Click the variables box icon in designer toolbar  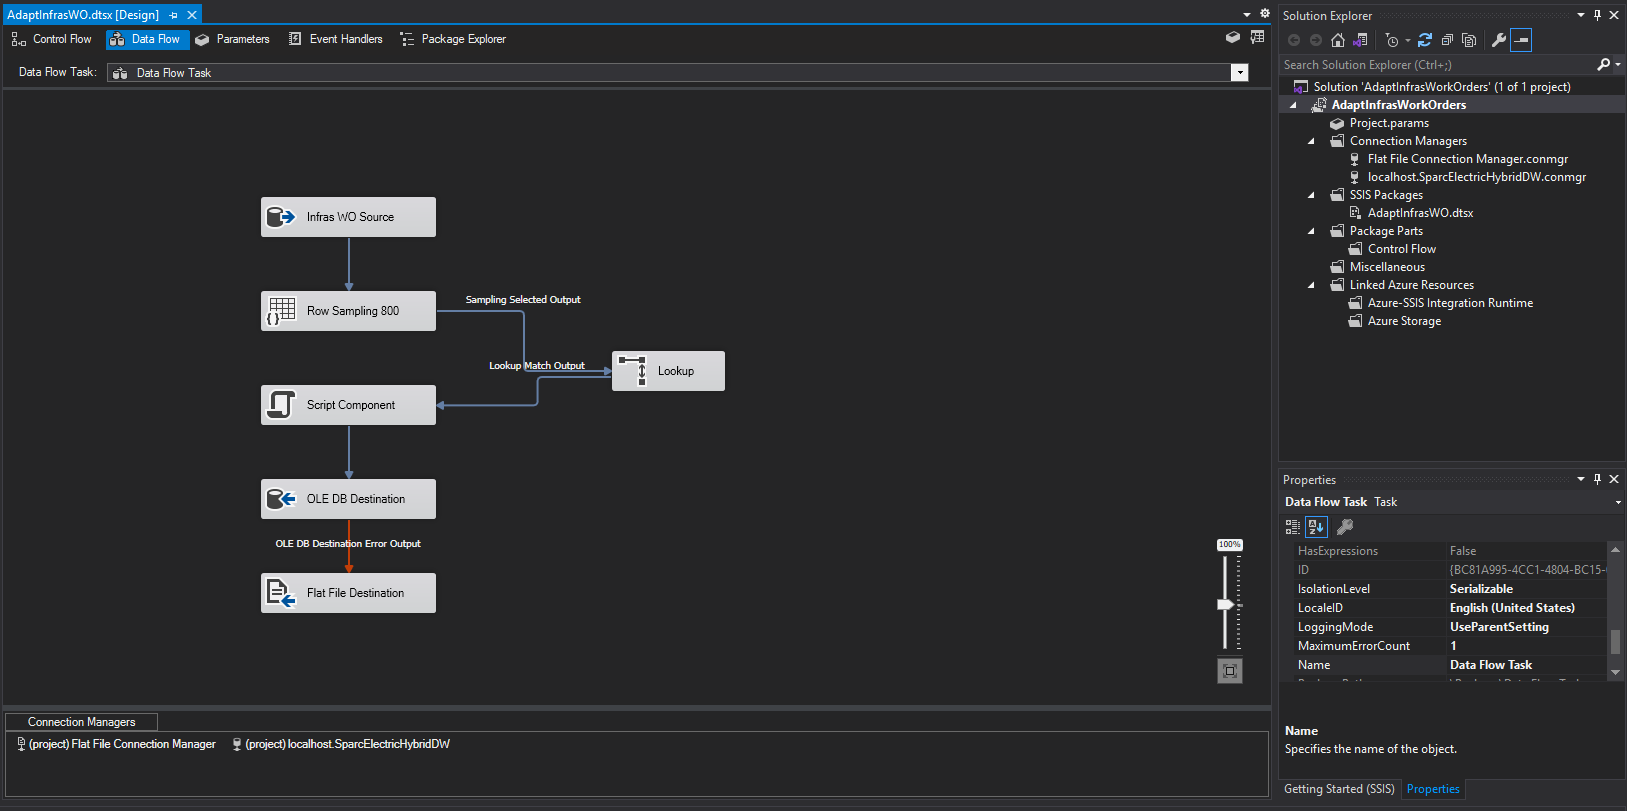pyautogui.click(x=1233, y=37)
